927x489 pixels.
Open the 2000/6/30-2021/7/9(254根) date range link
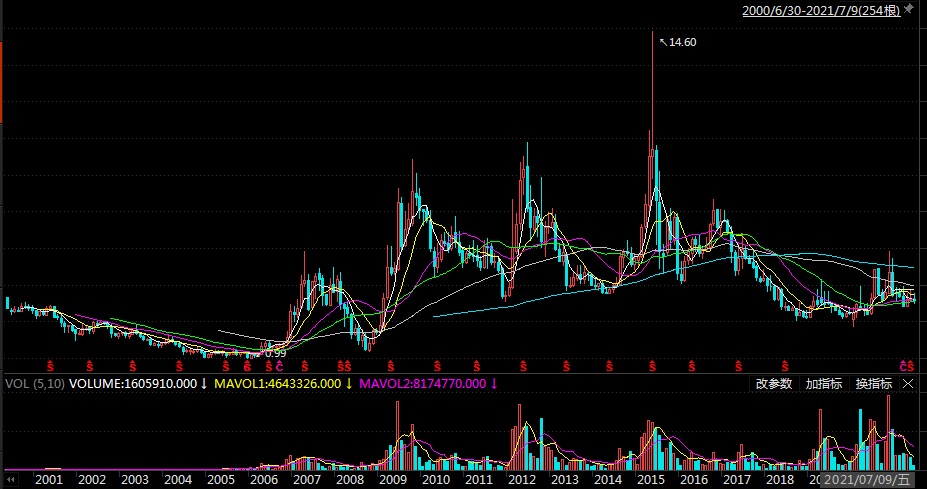pyautogui.click(x=821, y=10)
